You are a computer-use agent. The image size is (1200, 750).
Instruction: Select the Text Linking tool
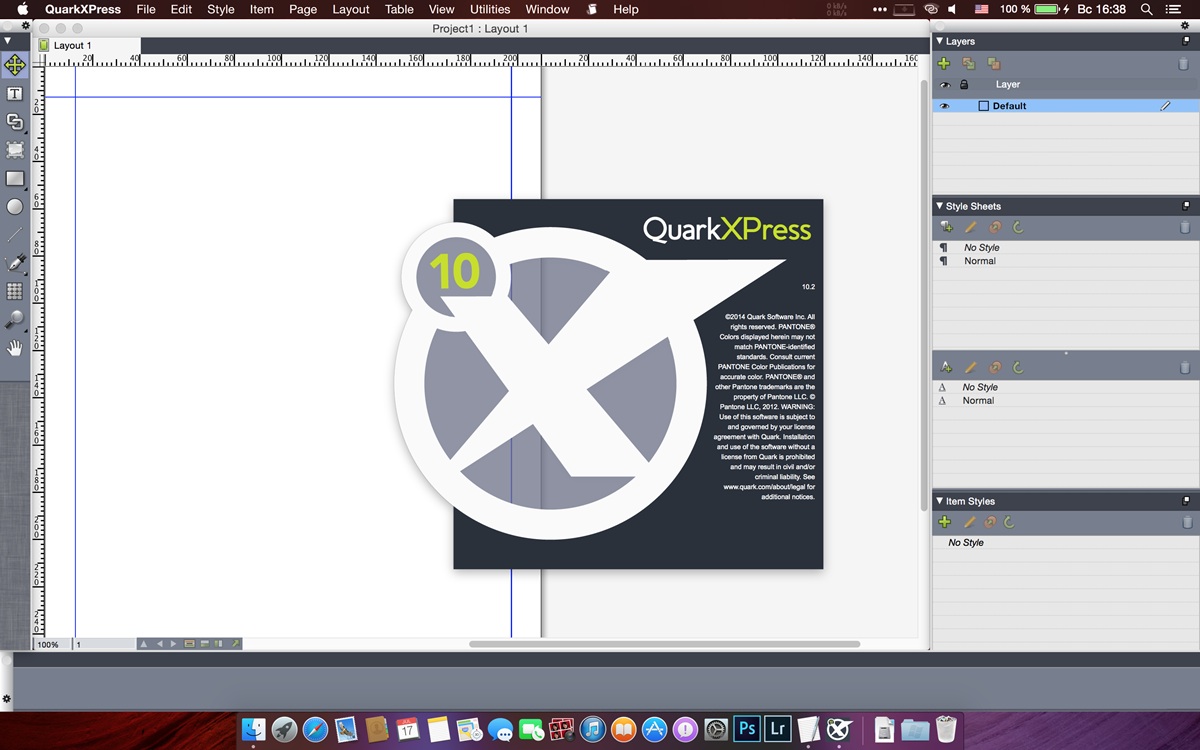(x=15, y=121)
